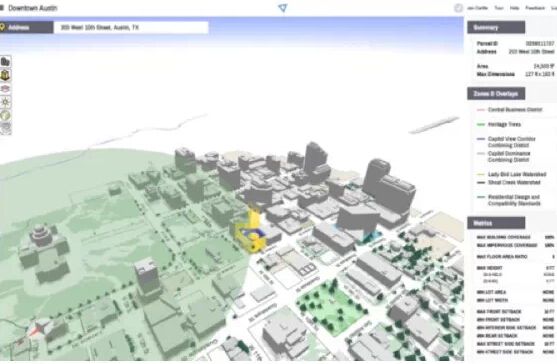Image resolution: width=557 pixels, height=364 pixels.
Task: Click the triangular logo at top center
Action: (x=282, y=8)
